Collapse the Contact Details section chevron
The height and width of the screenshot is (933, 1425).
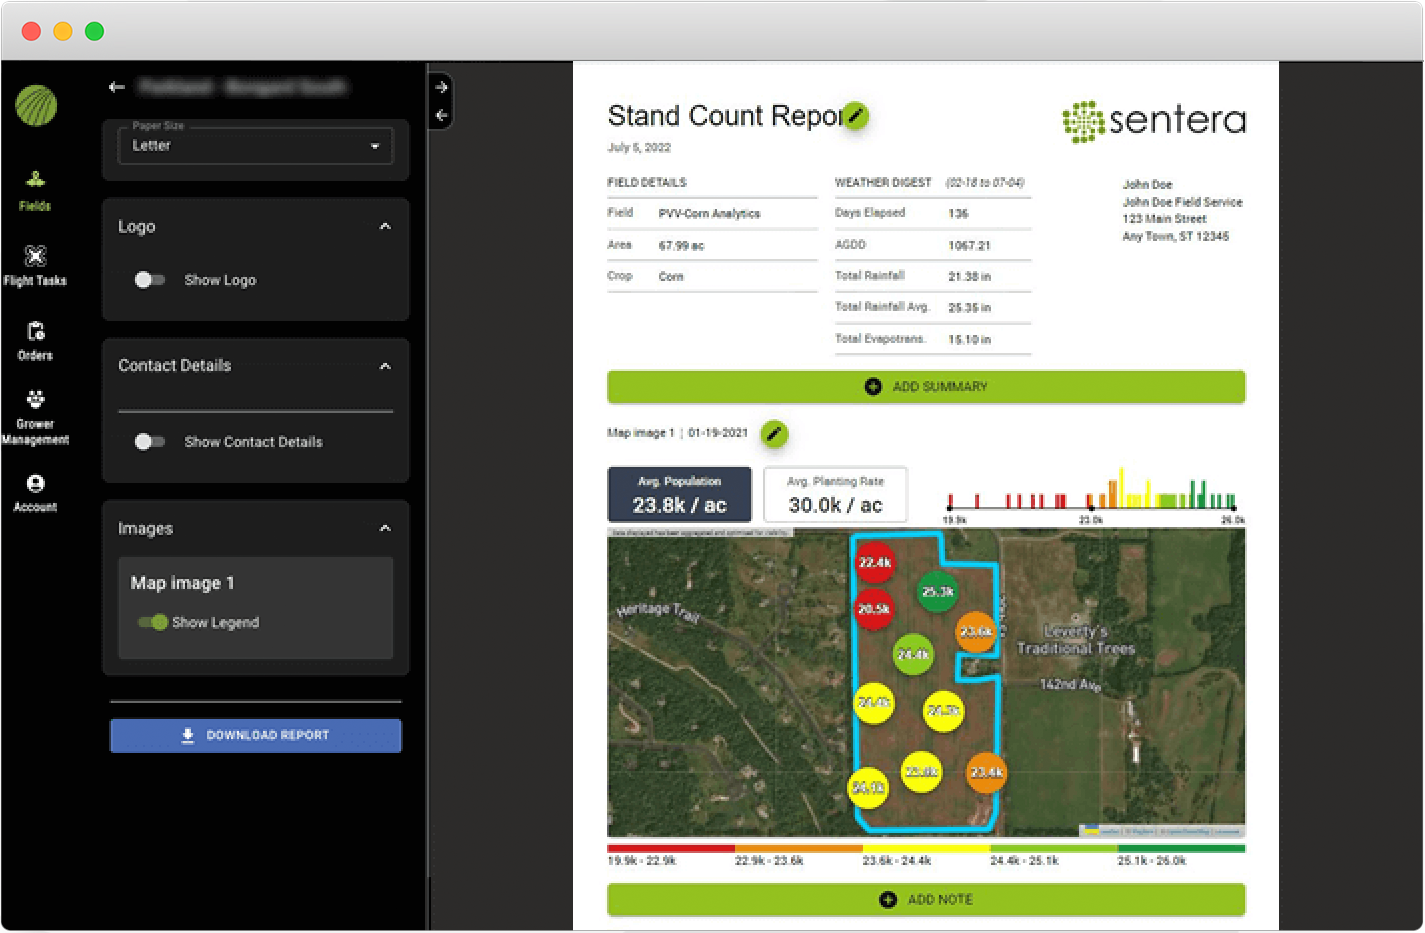click(385, 366)
